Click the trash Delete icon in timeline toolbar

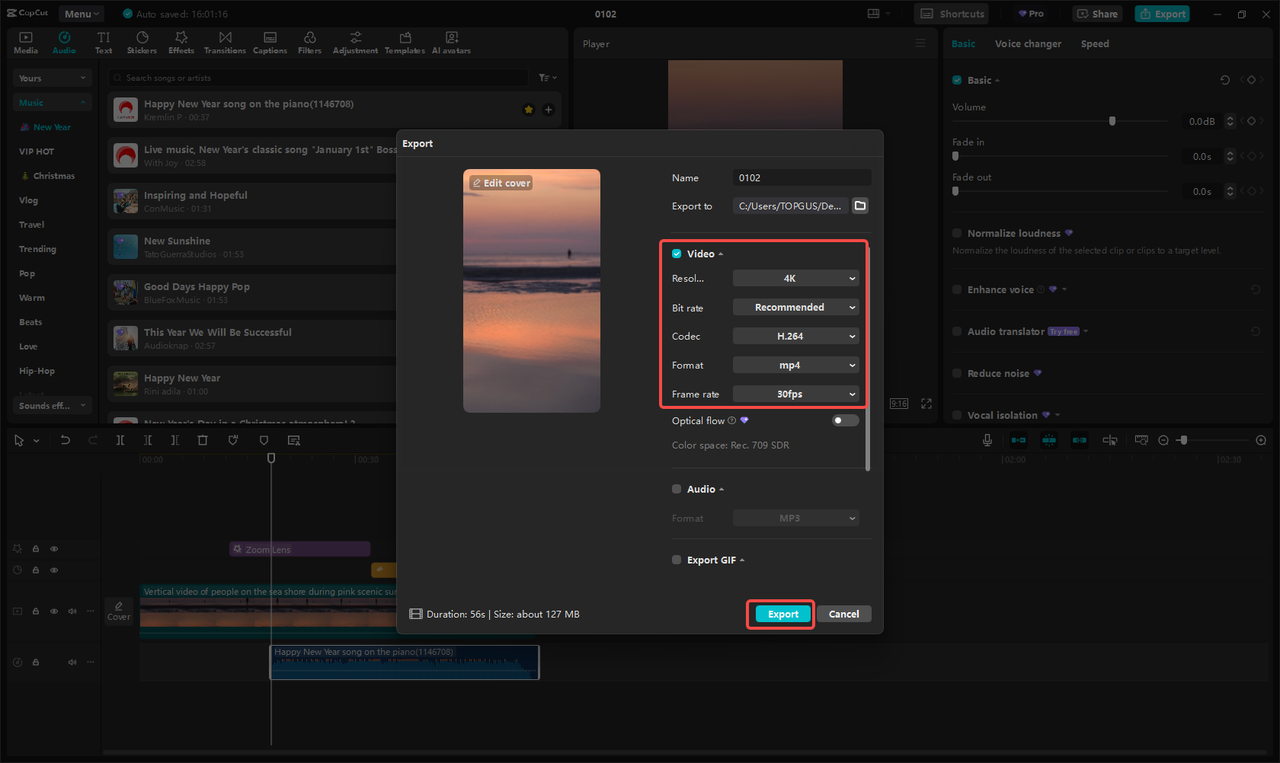[203, 440]
